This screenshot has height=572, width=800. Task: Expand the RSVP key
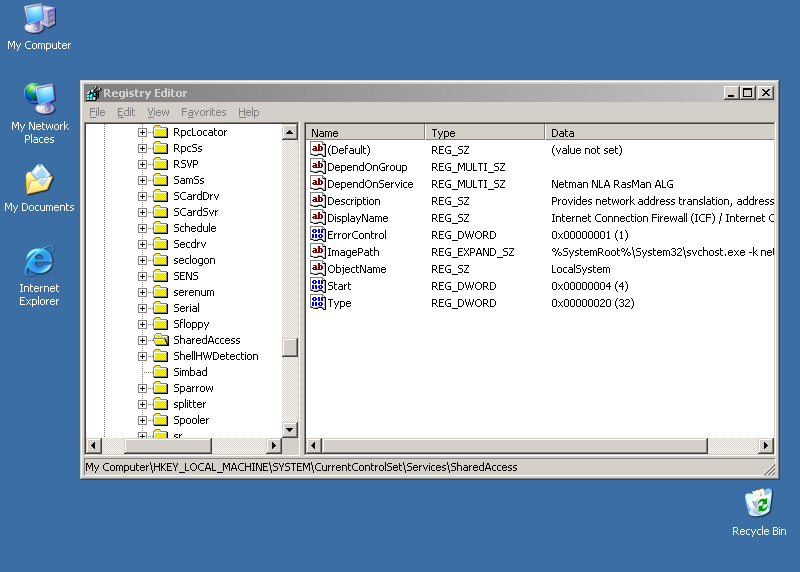142,164
